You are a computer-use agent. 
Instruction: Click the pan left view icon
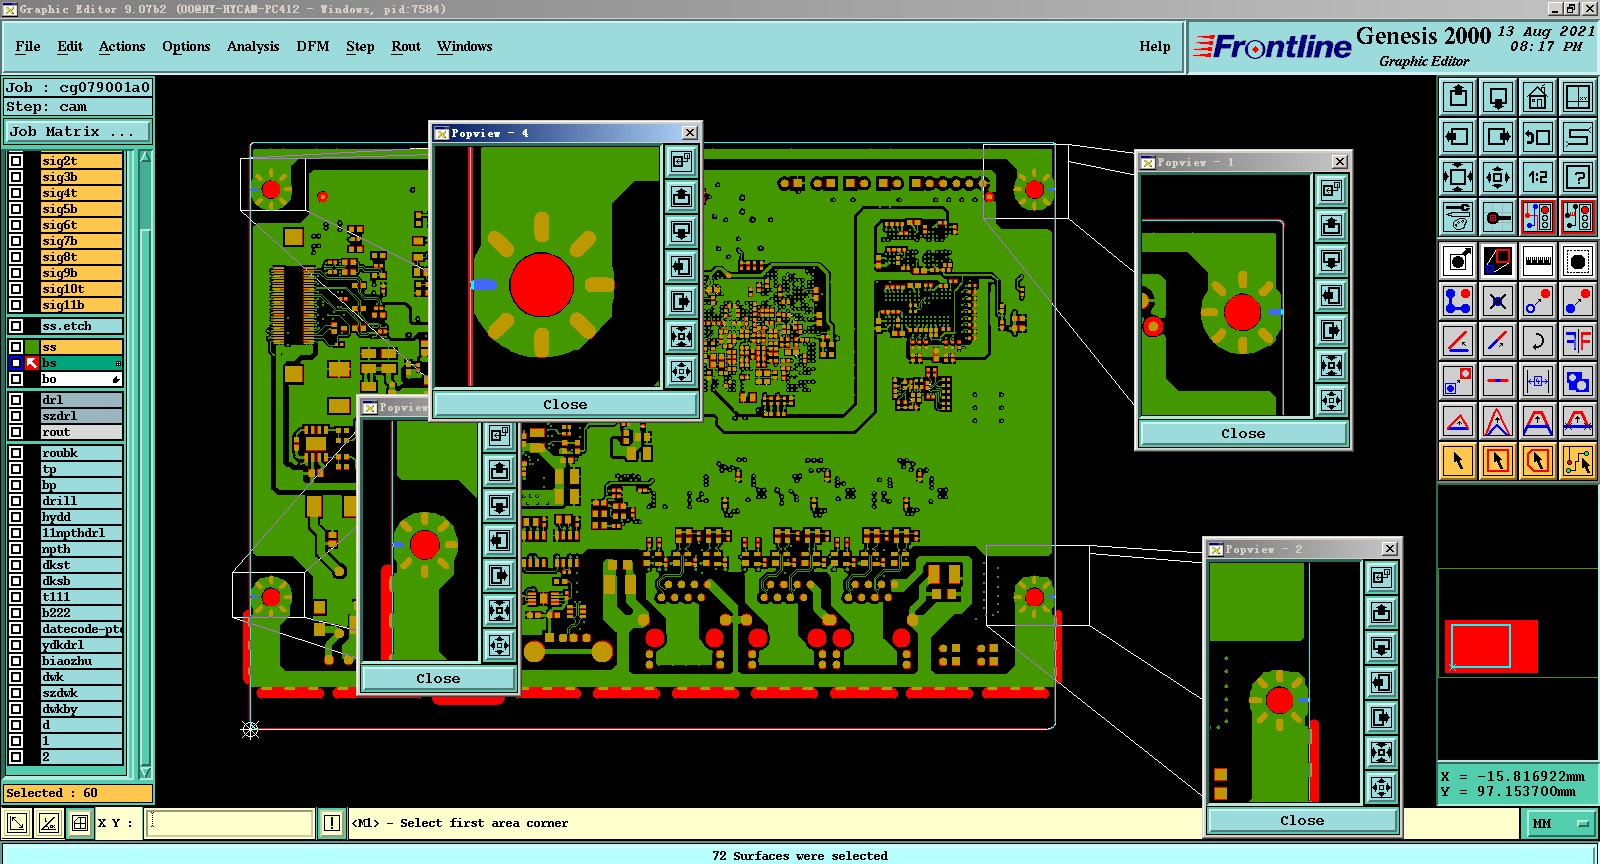tap(1458, 137)
